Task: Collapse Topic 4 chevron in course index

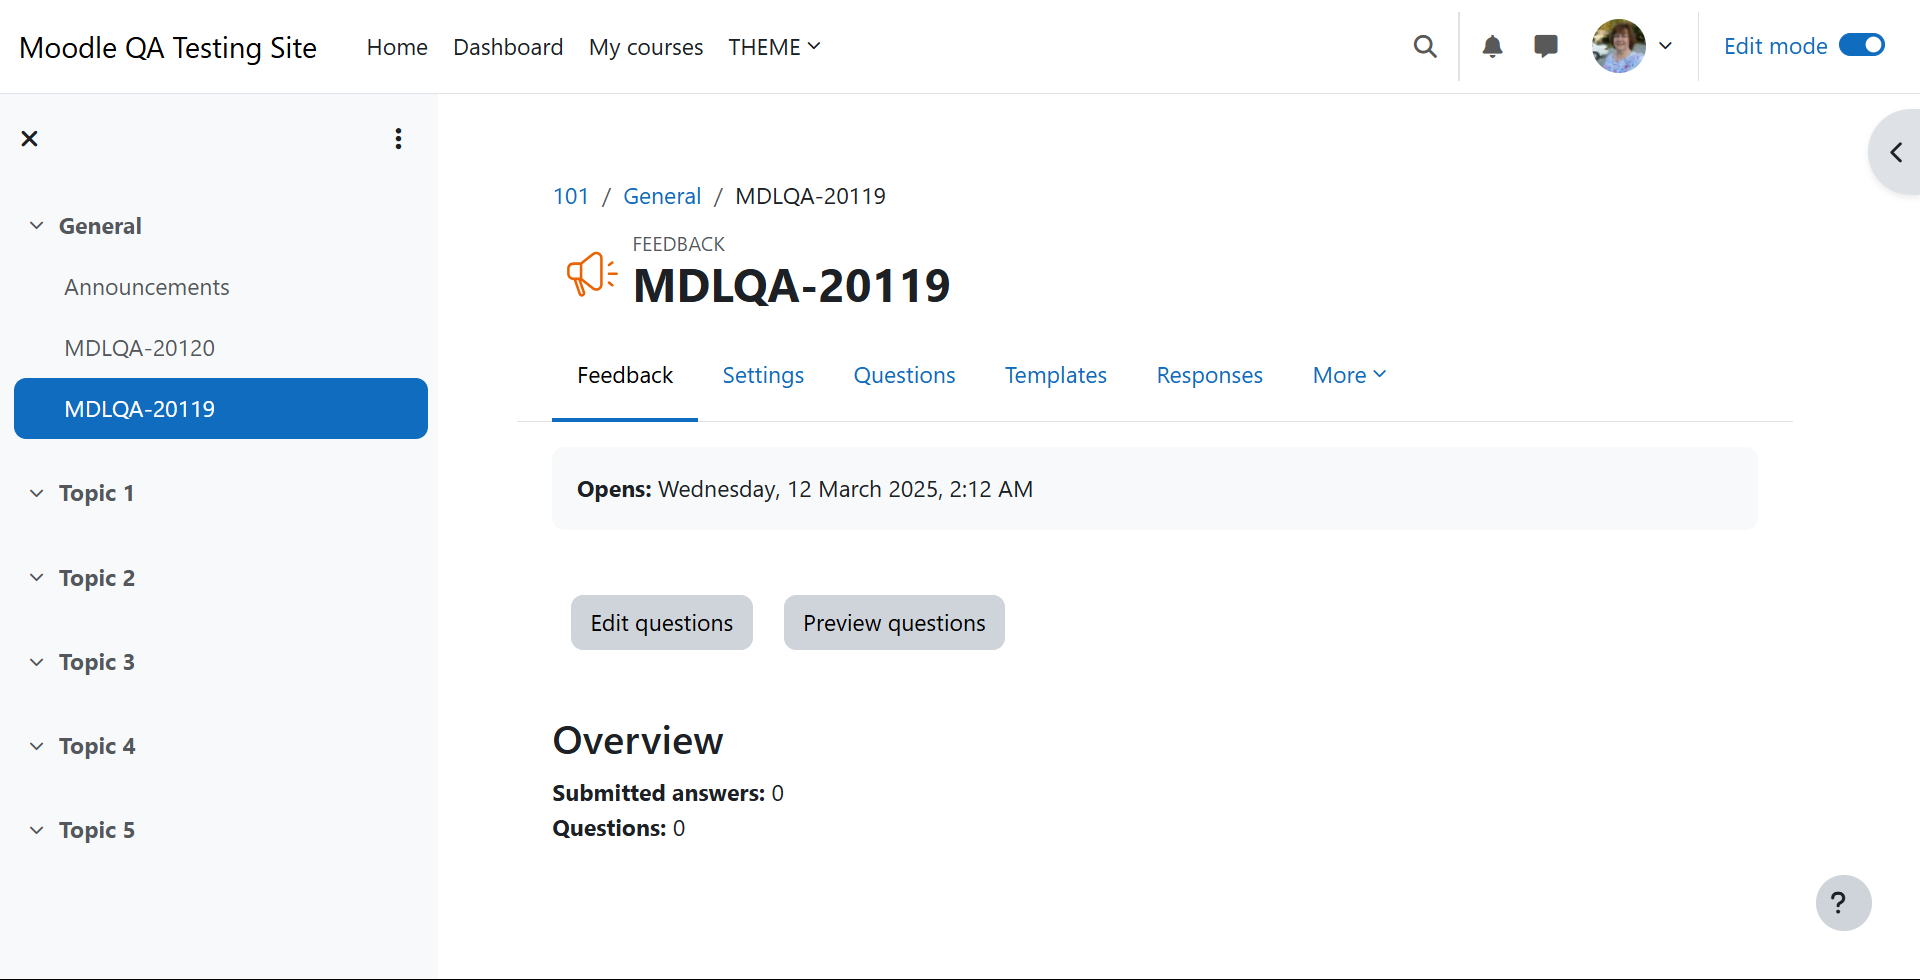Action: [x=37, y=746]
